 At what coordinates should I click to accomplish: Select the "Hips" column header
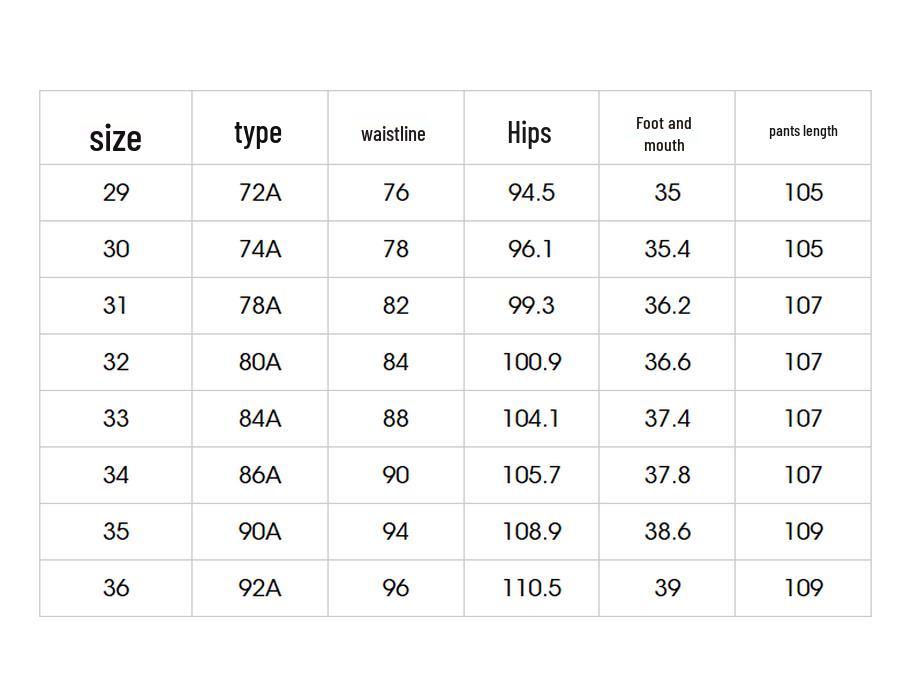click(x=530, y=132)
